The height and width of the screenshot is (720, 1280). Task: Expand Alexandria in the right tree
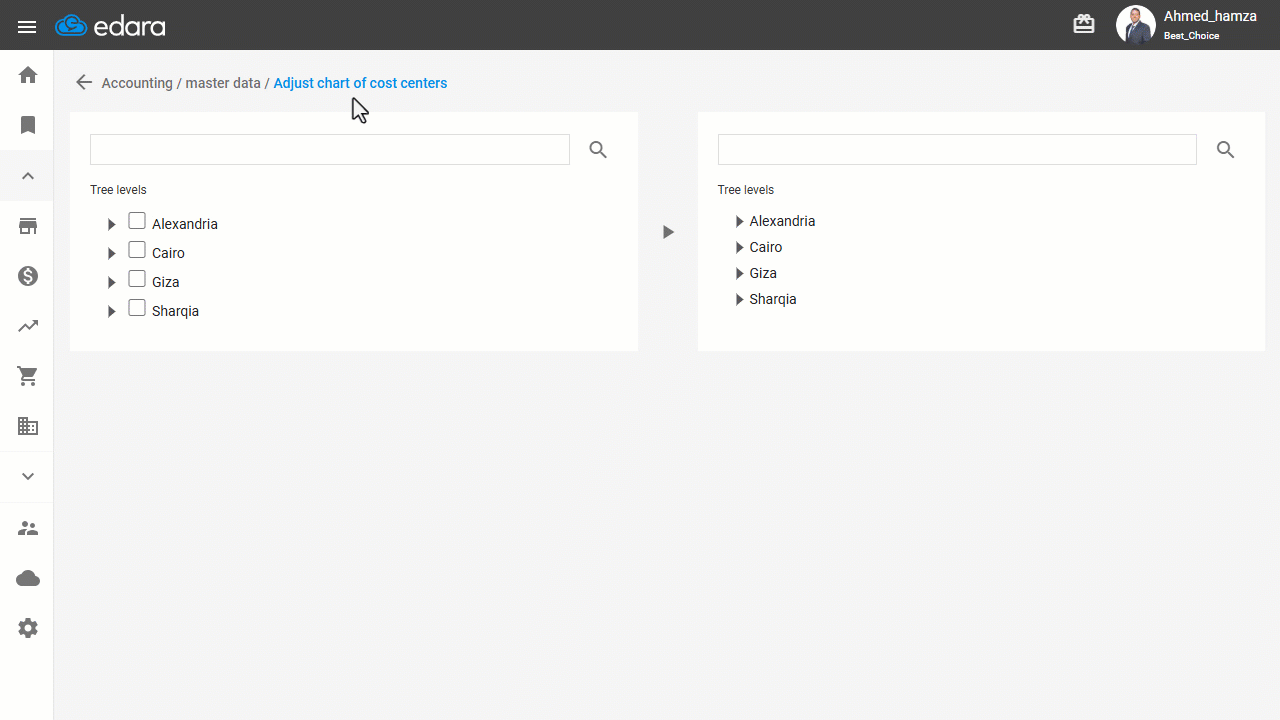pos(740,222)
